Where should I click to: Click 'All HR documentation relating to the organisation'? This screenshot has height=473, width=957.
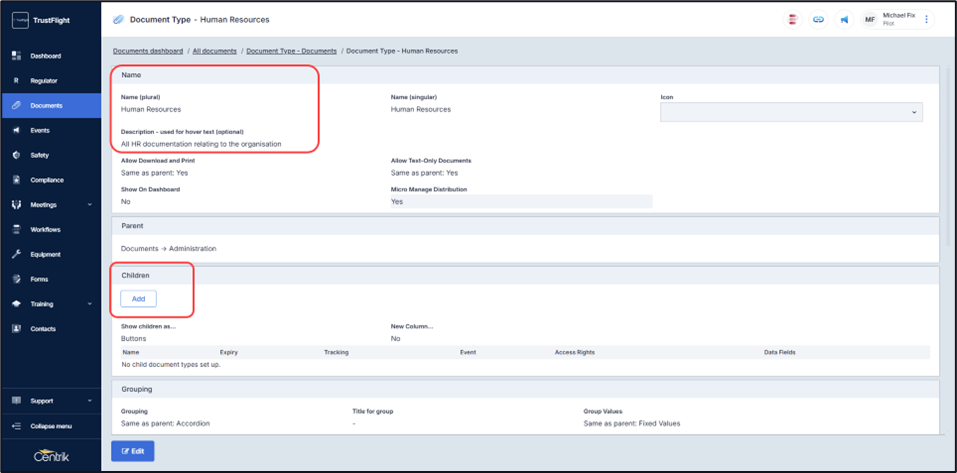click(x=201, y=144)
